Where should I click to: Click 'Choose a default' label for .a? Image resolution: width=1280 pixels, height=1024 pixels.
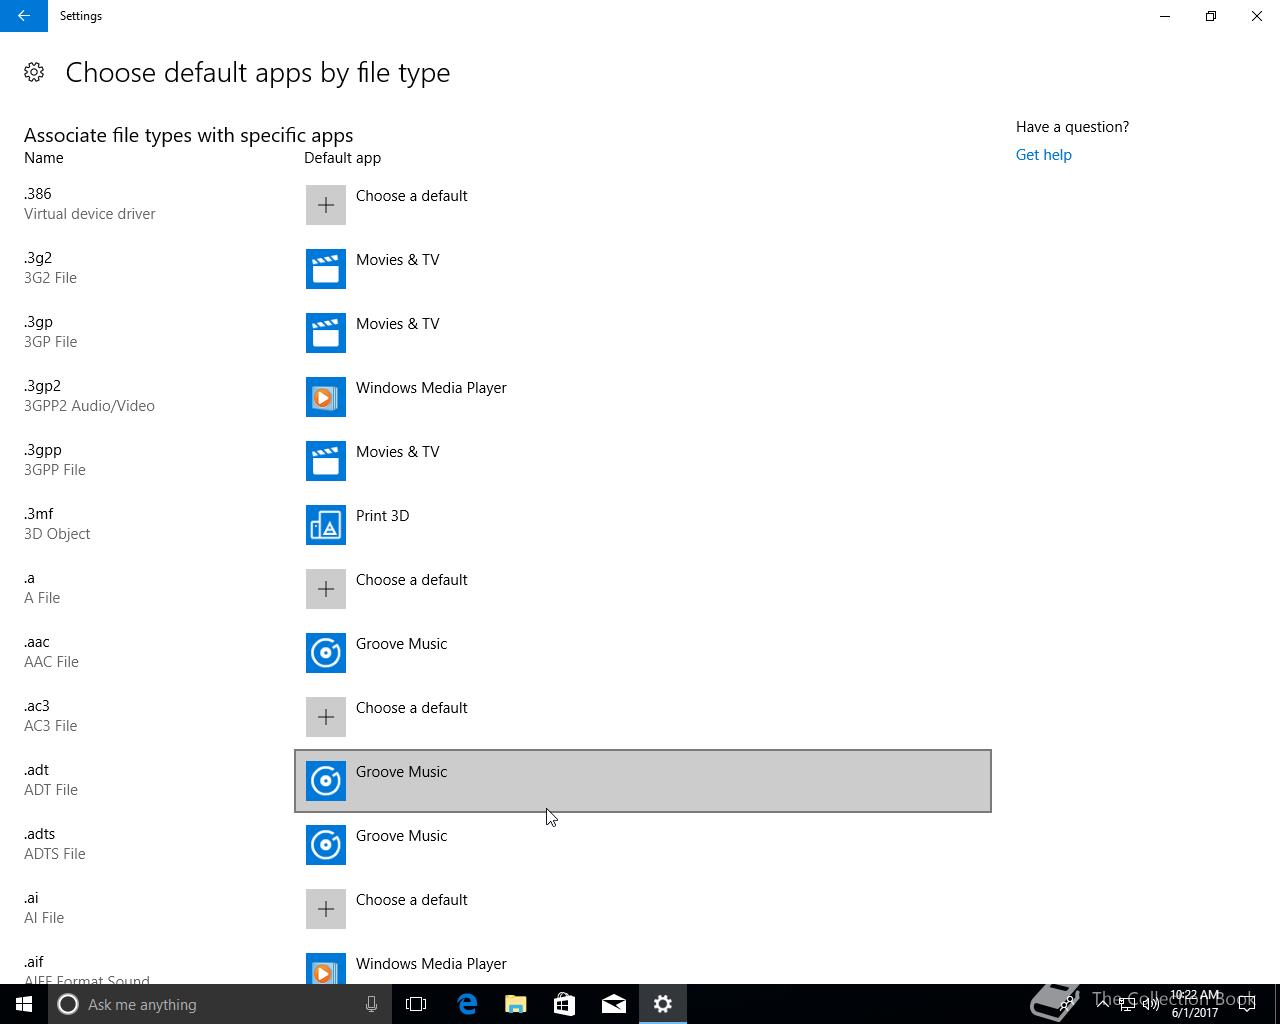[x=411, y=580]
